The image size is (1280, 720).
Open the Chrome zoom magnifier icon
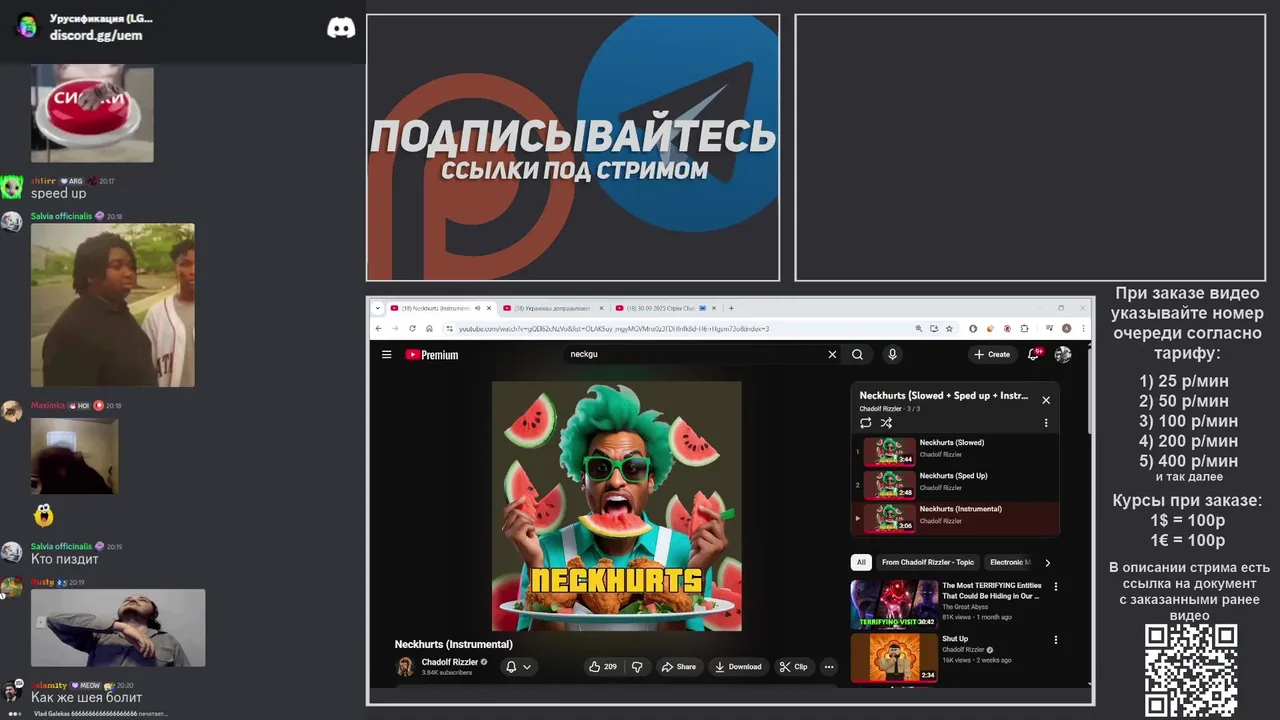(919, 328)
